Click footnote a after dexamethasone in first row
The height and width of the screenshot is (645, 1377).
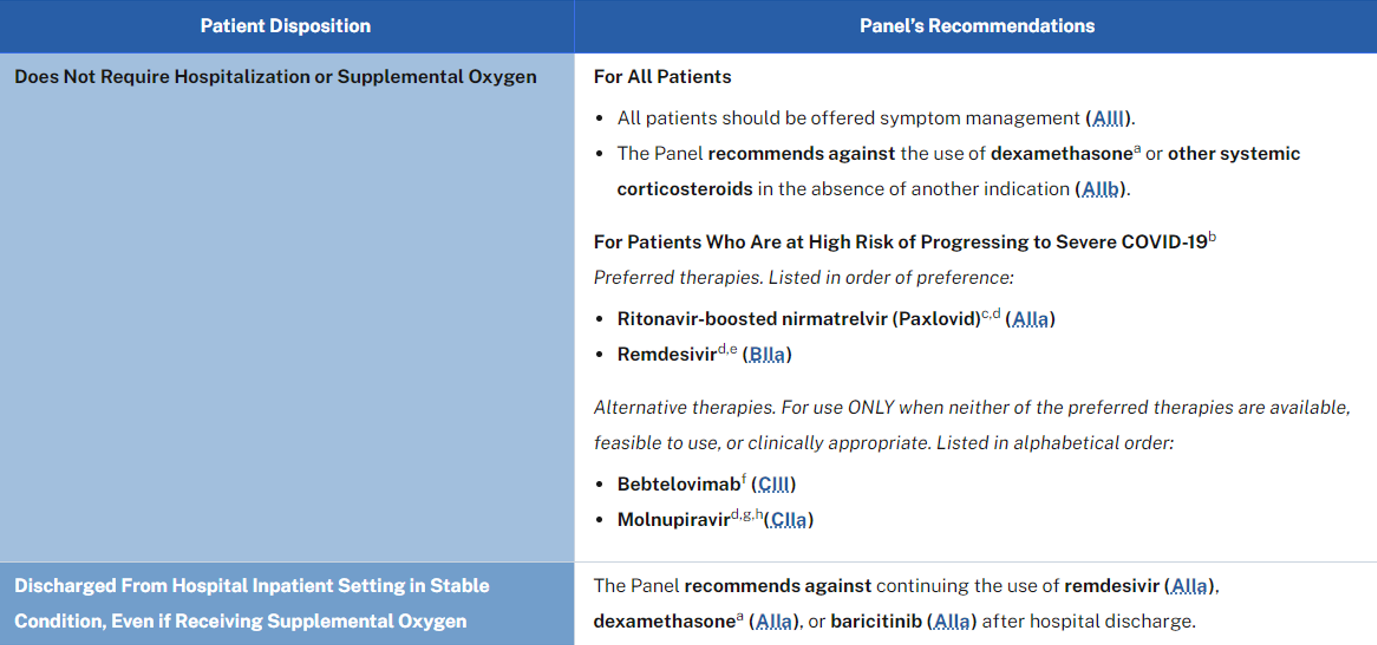1138,149
